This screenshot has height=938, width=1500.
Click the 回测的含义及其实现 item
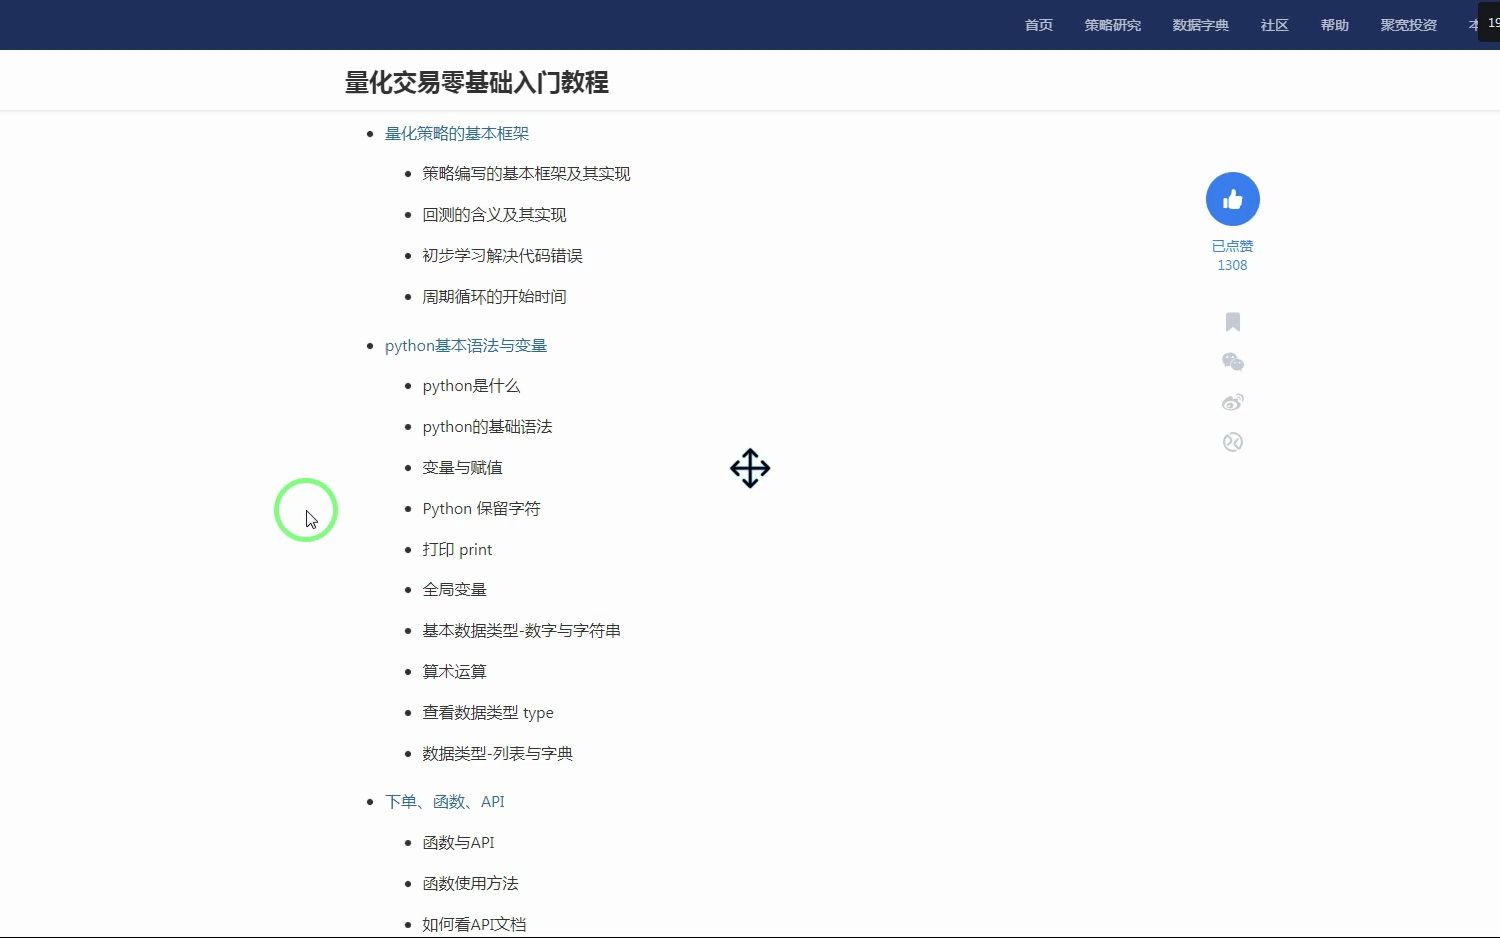[x=494, y=214]
